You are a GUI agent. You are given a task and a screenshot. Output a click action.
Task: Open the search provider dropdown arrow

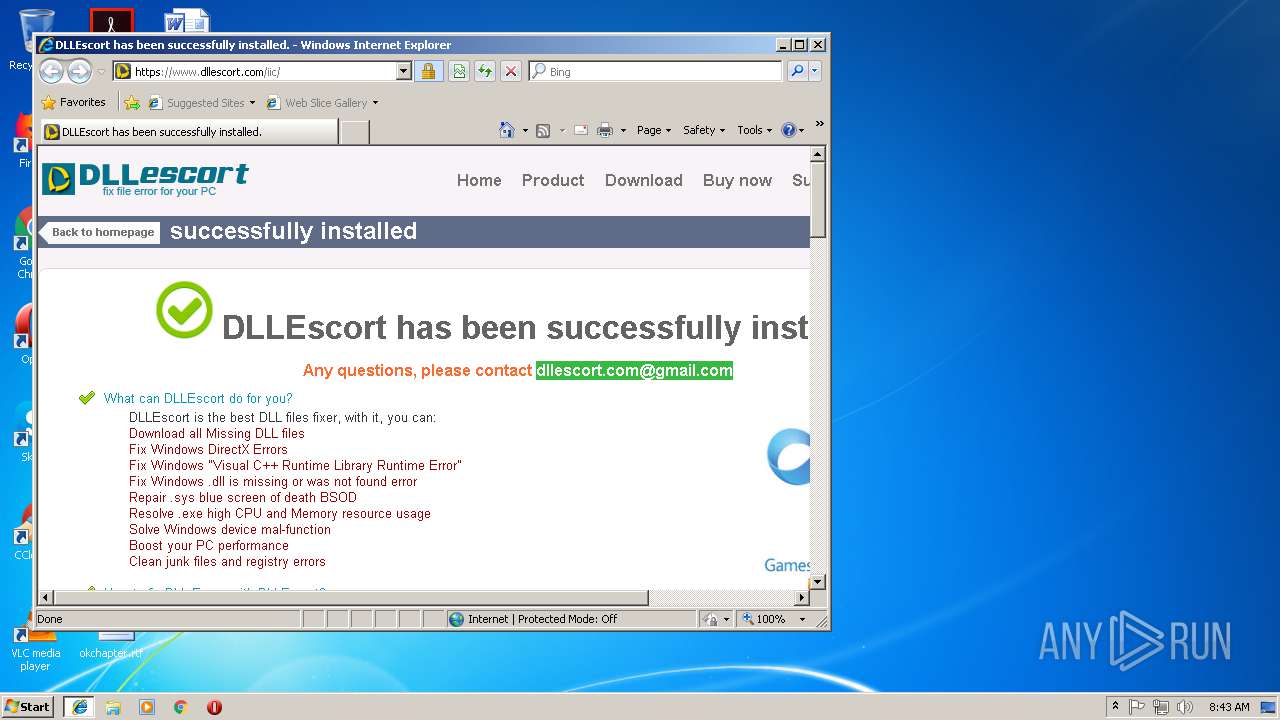(x=815, y=71)
